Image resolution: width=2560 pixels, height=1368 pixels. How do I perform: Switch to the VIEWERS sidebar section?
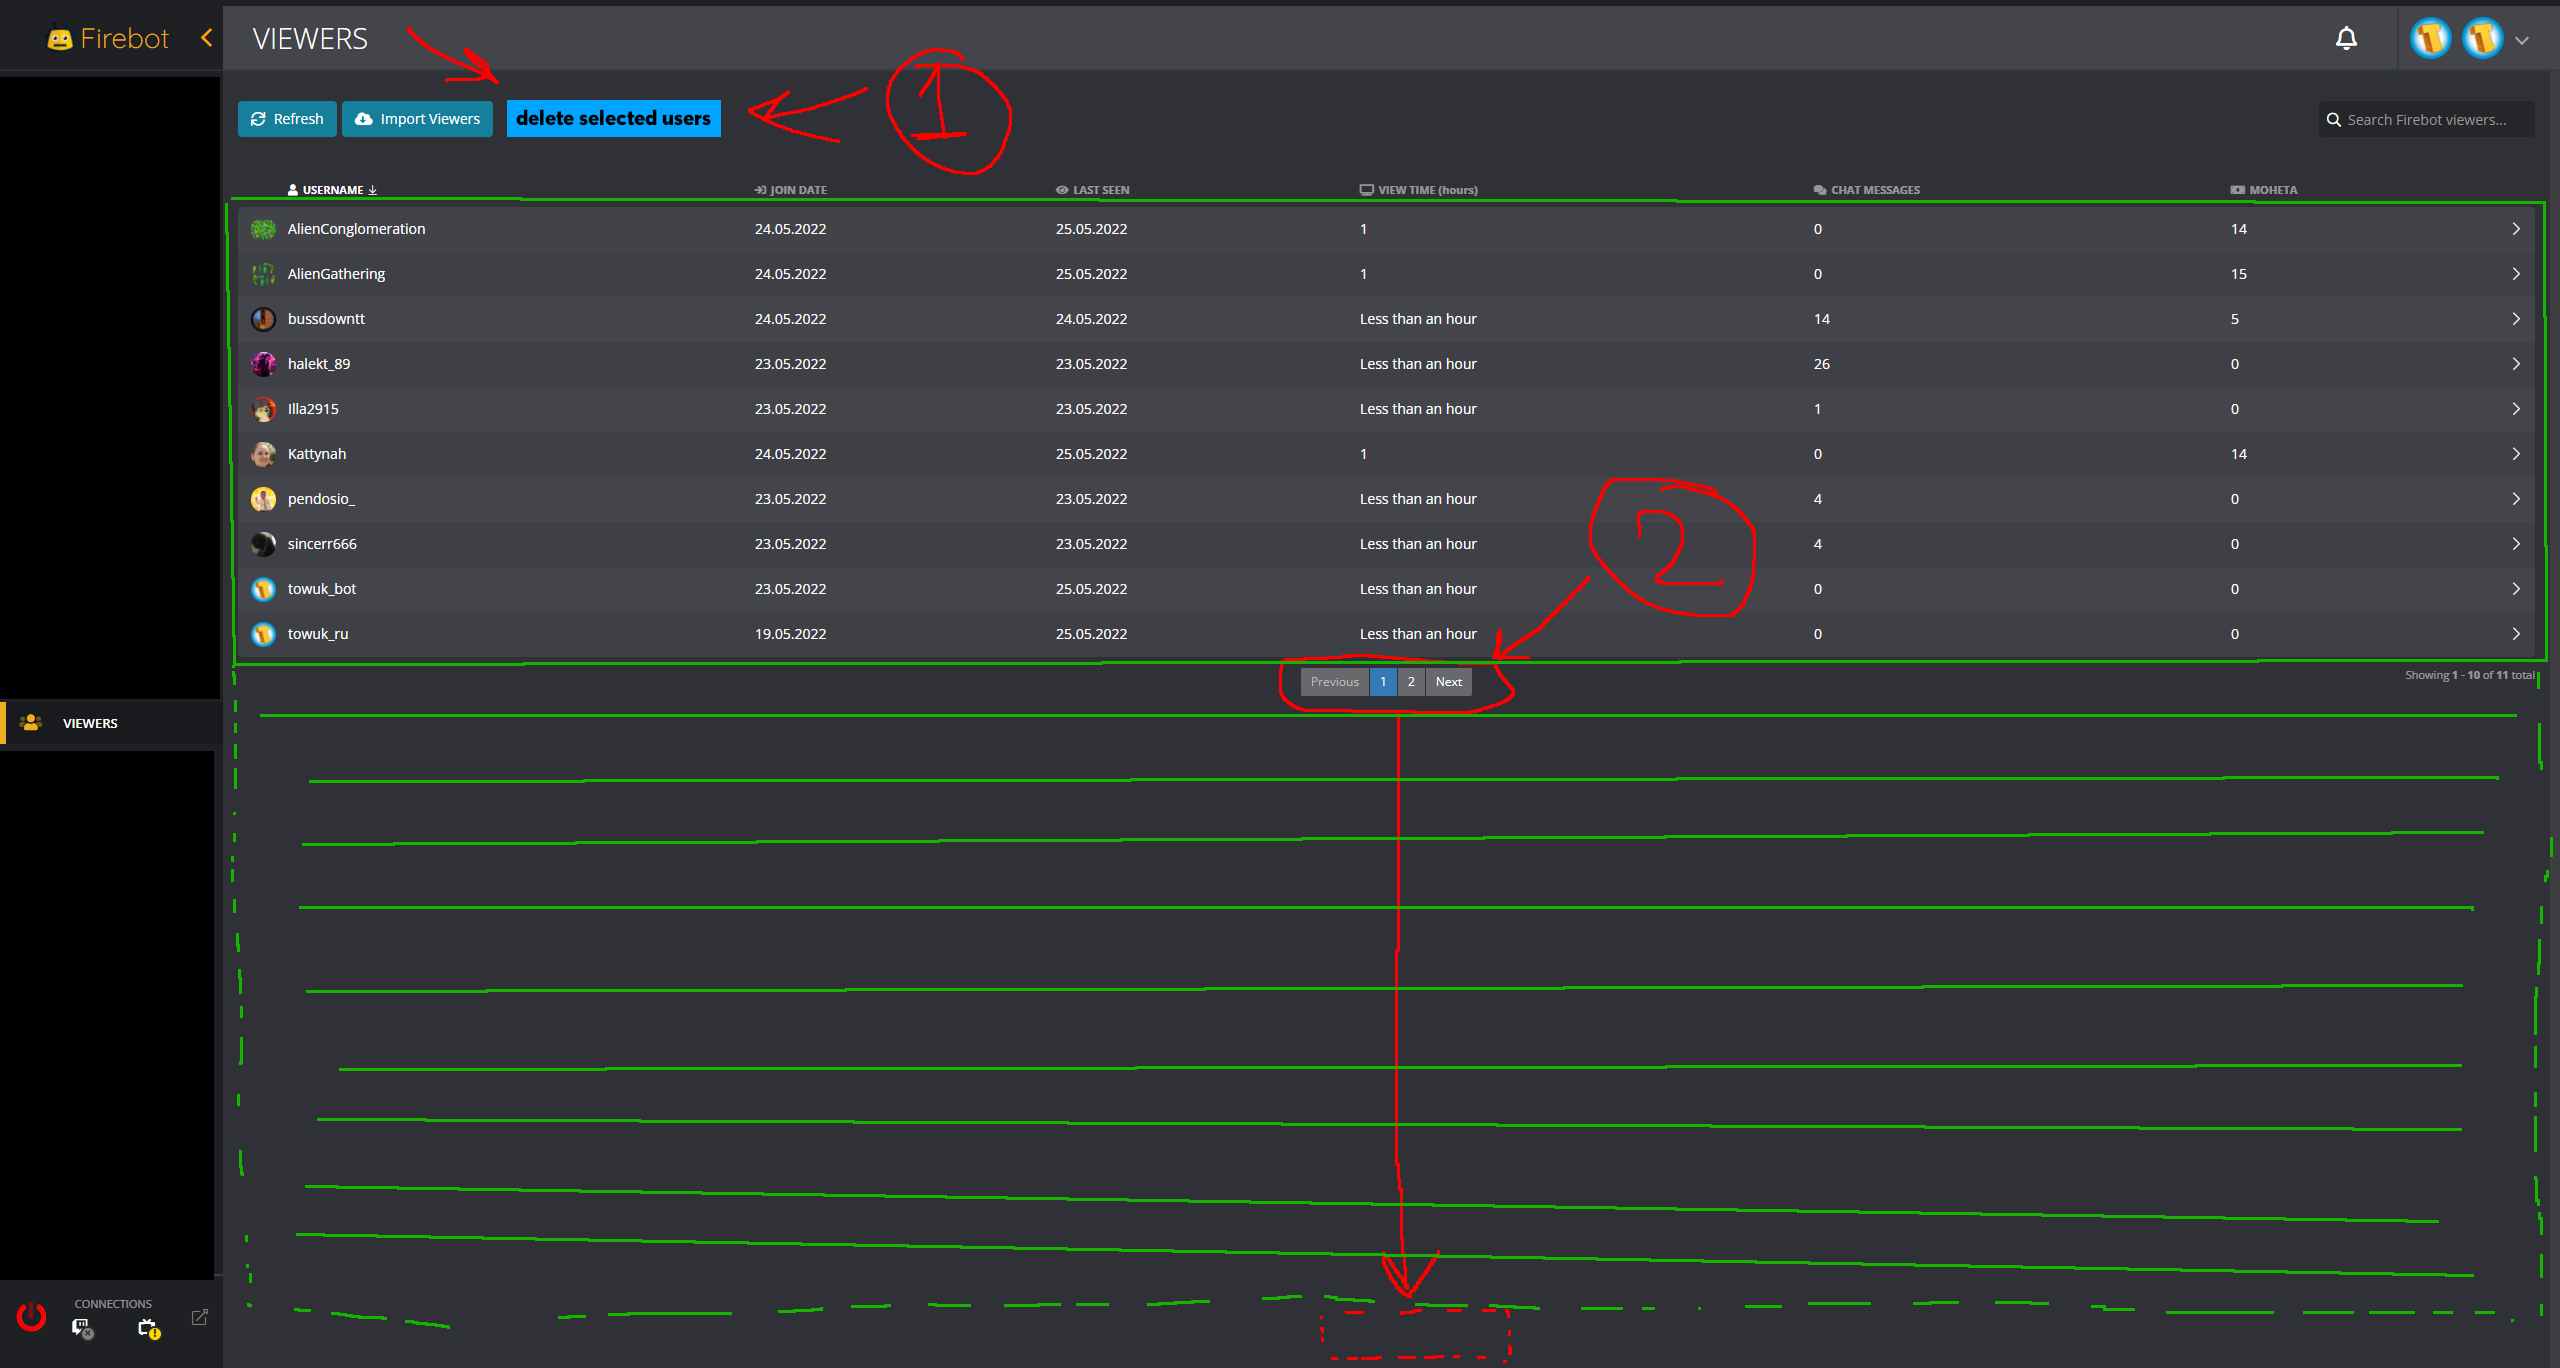pos(90,723)
